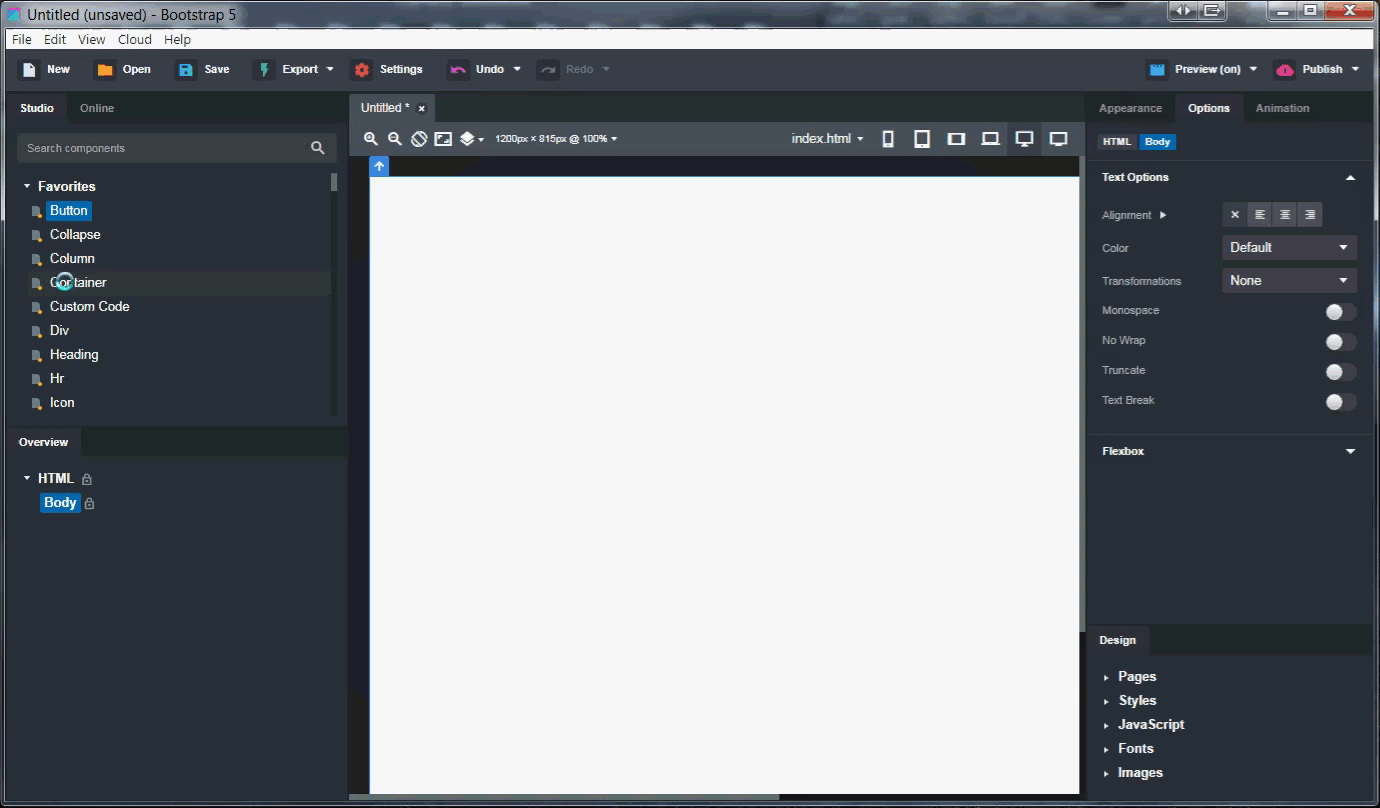Expand the Images section in Design
Image resolution: width=1380 pixels, height=808 pixels.
(1106, 774)
